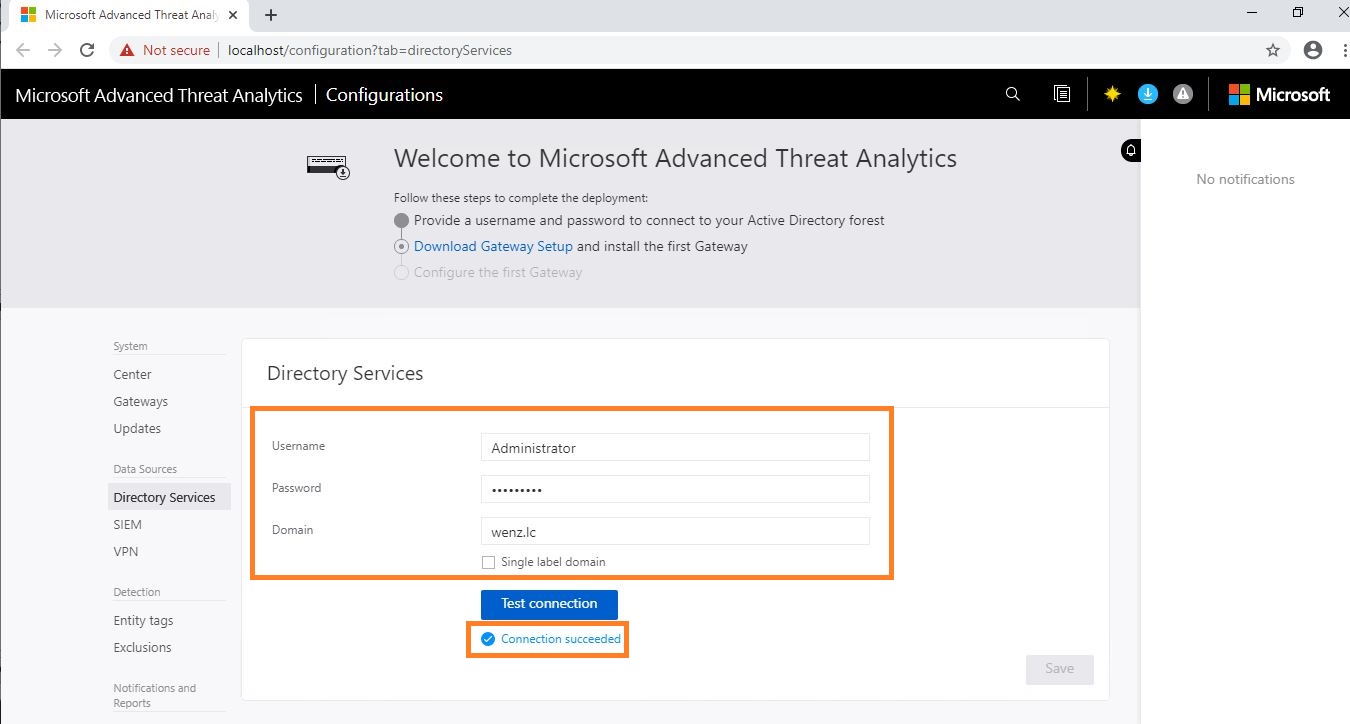This screenshot has height=724, width=1350.
Task: Click the Test connection button
Action: click(549, 604)
